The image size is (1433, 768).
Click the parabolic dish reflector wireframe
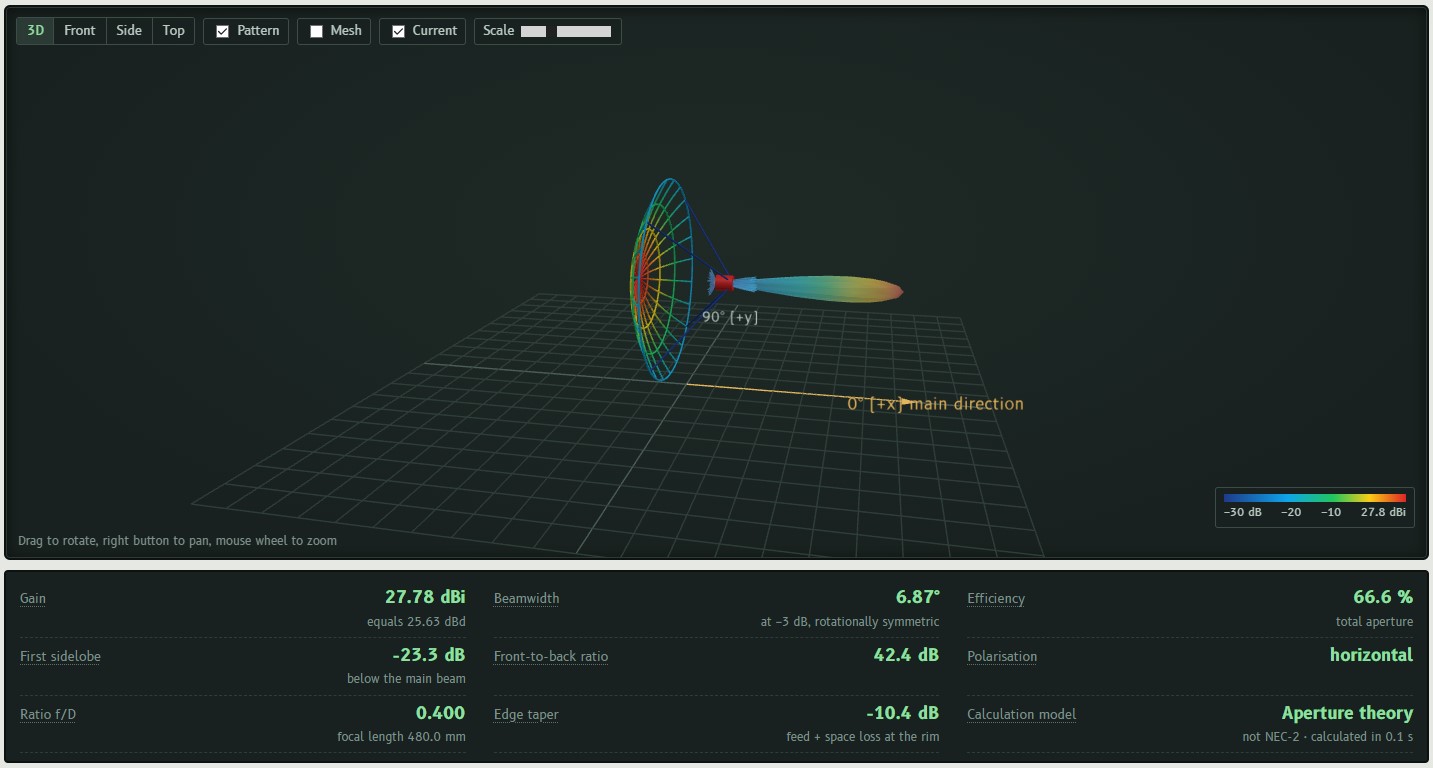click(662, 280)
